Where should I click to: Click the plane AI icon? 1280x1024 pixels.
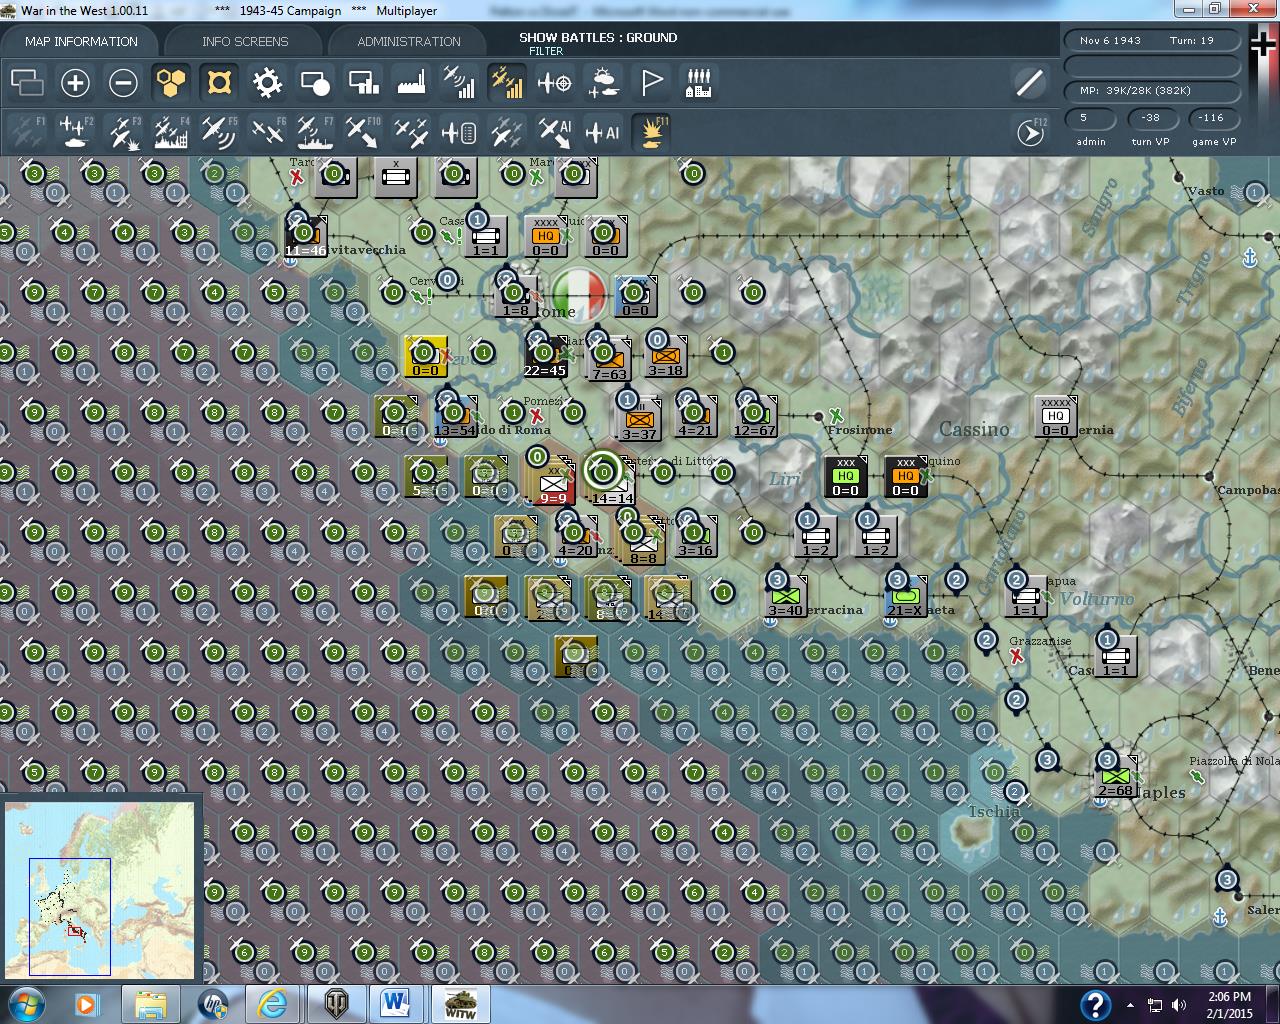603,132
